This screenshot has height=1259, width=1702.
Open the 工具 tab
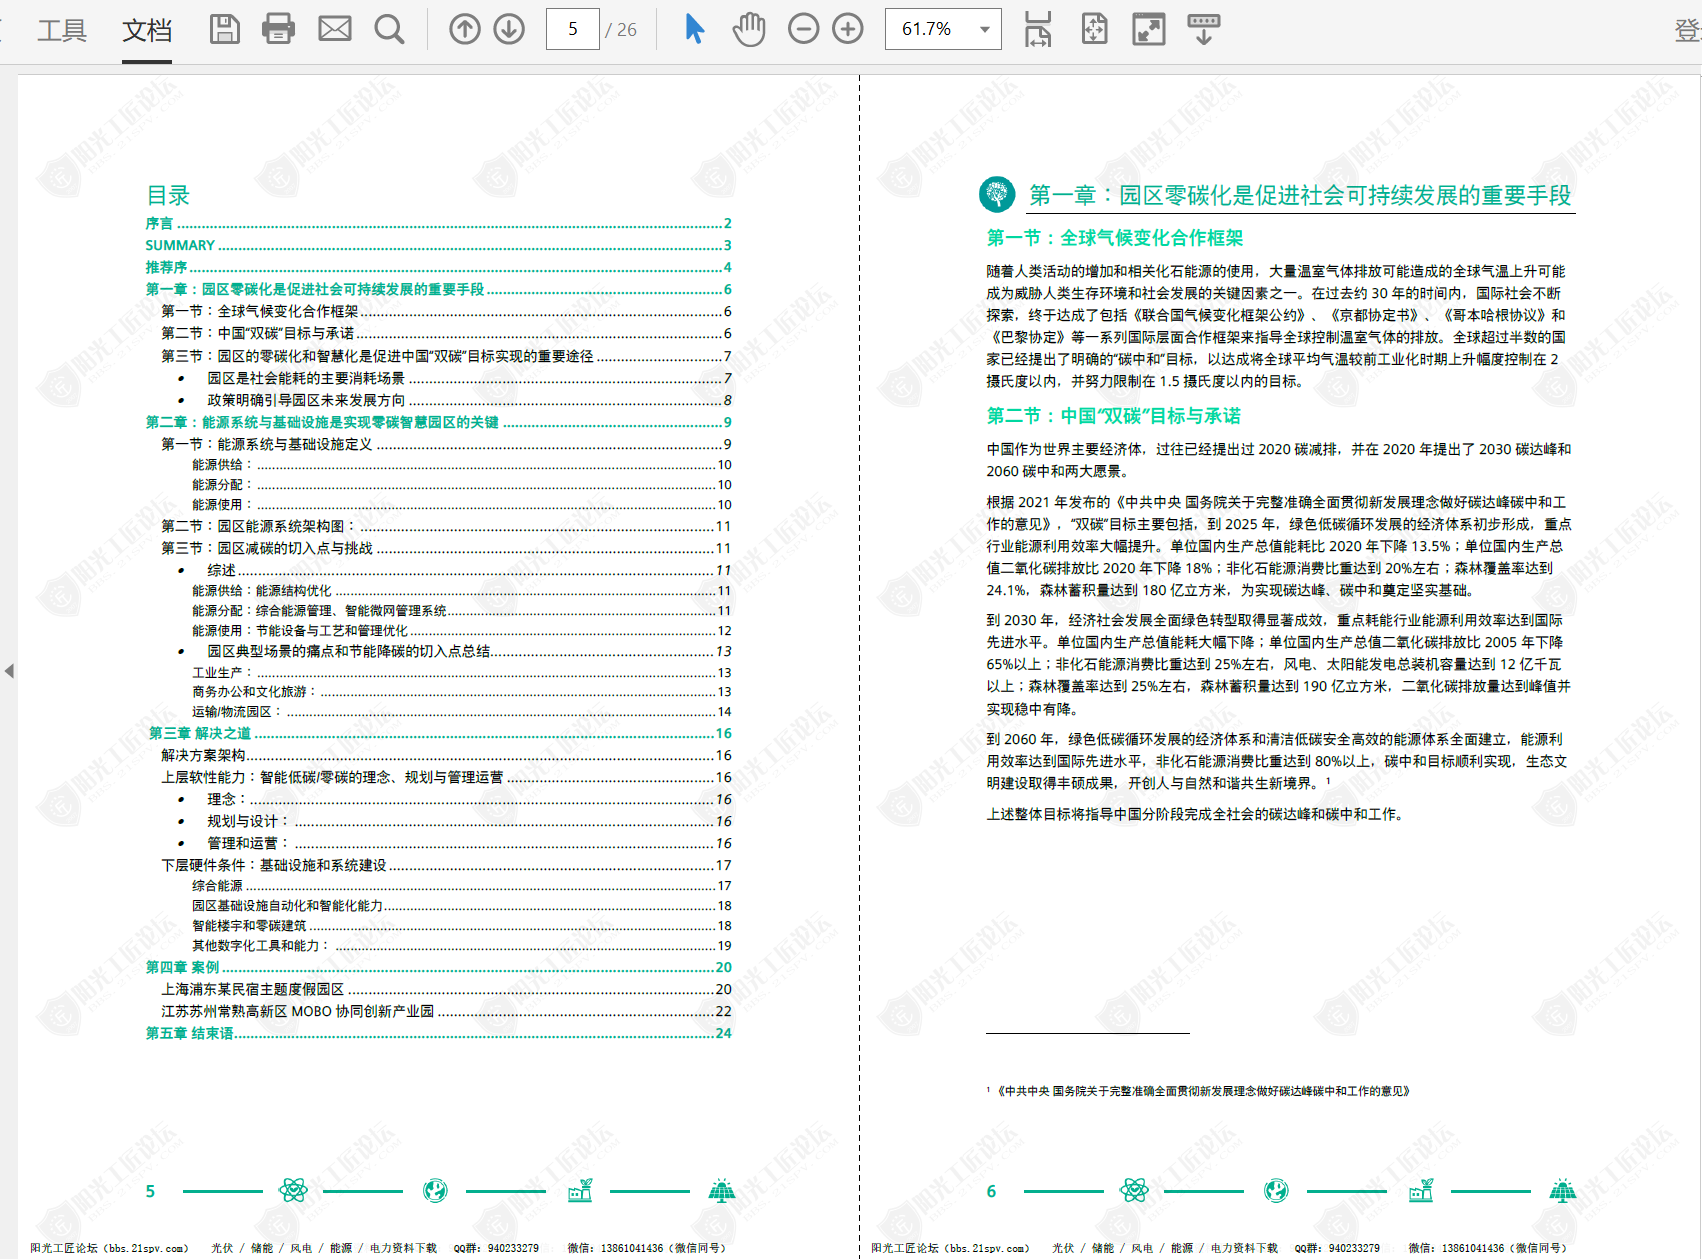[x=62, y=31]
